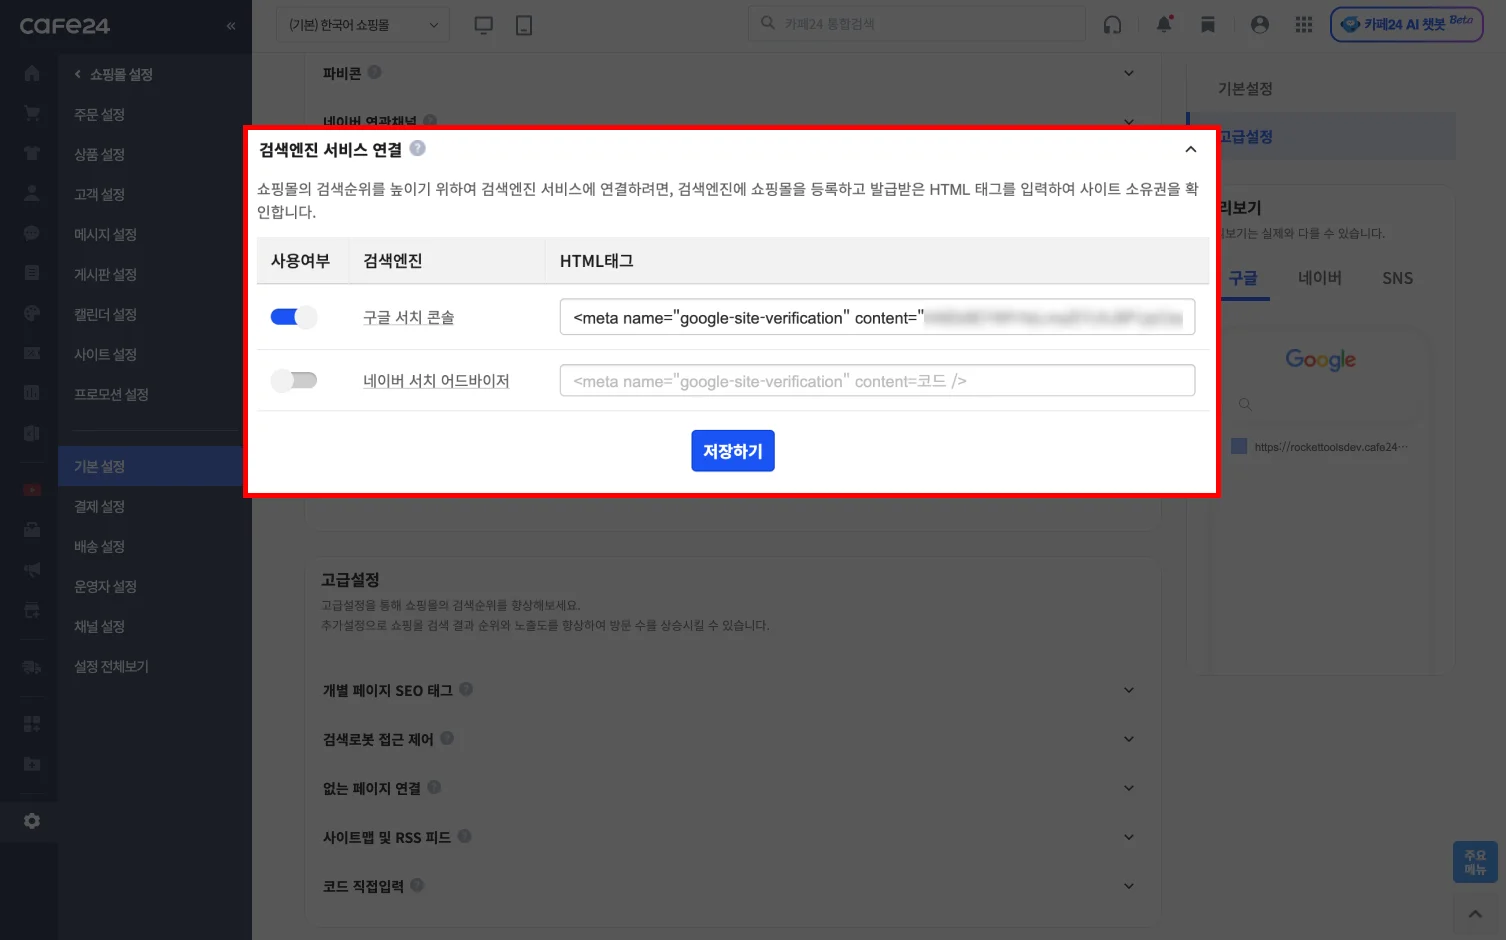Select the red YouTube icon in sidebar

(x=30, y=488)
